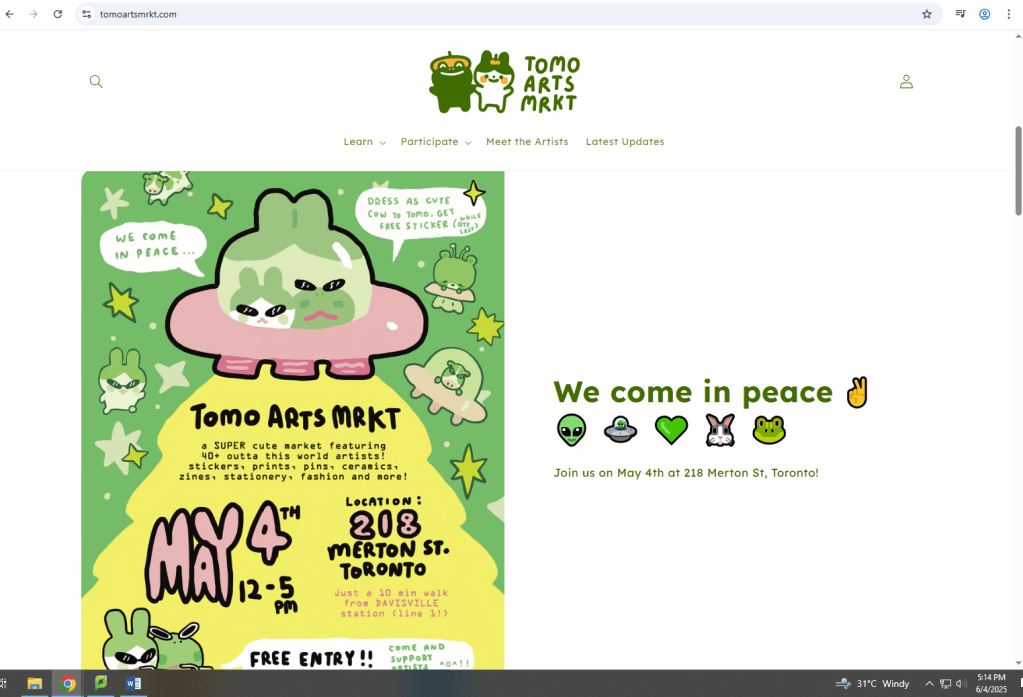Click the Tomo Arts Mrkt logo

(504, 82)
